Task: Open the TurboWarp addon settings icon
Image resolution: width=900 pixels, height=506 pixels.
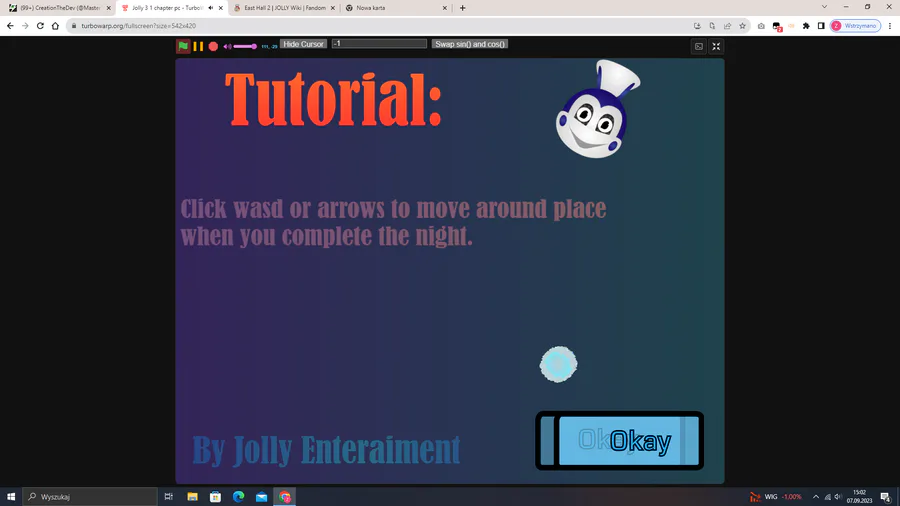Action: [699, 46]
